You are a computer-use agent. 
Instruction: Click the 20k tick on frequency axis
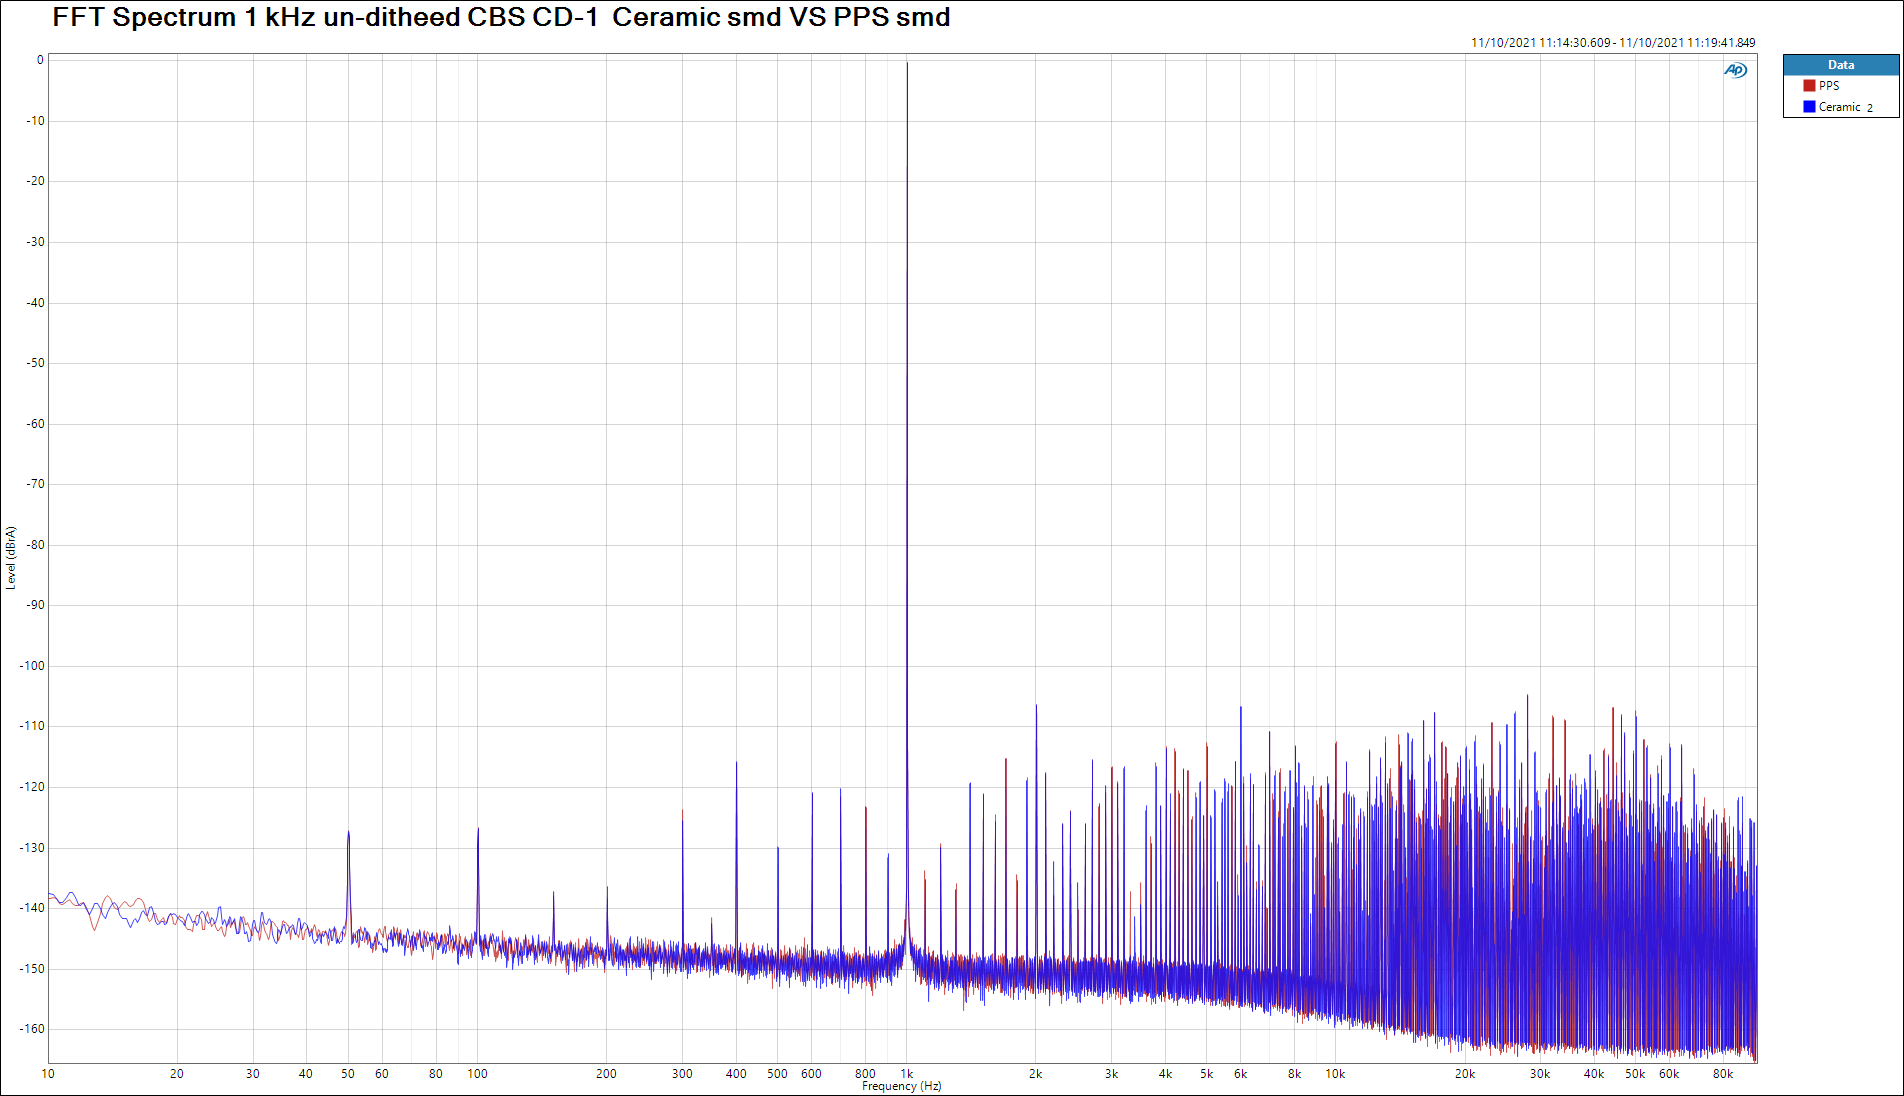click(1465, 1074)
